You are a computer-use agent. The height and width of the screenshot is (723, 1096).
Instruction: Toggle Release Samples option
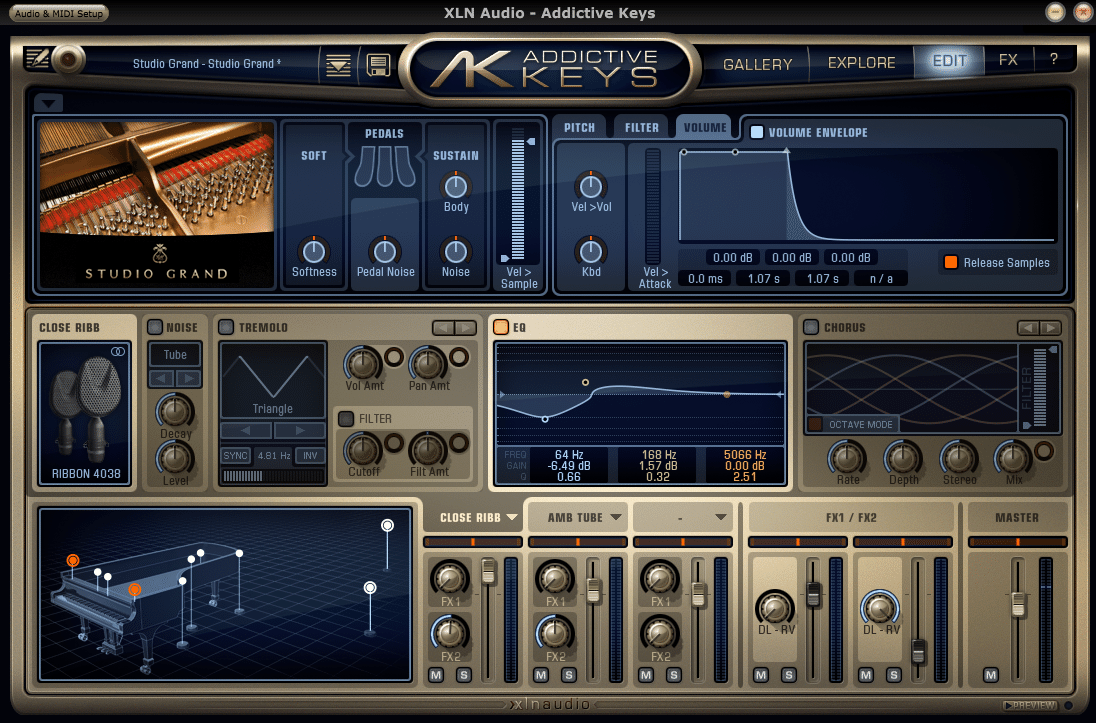point(951,262)
